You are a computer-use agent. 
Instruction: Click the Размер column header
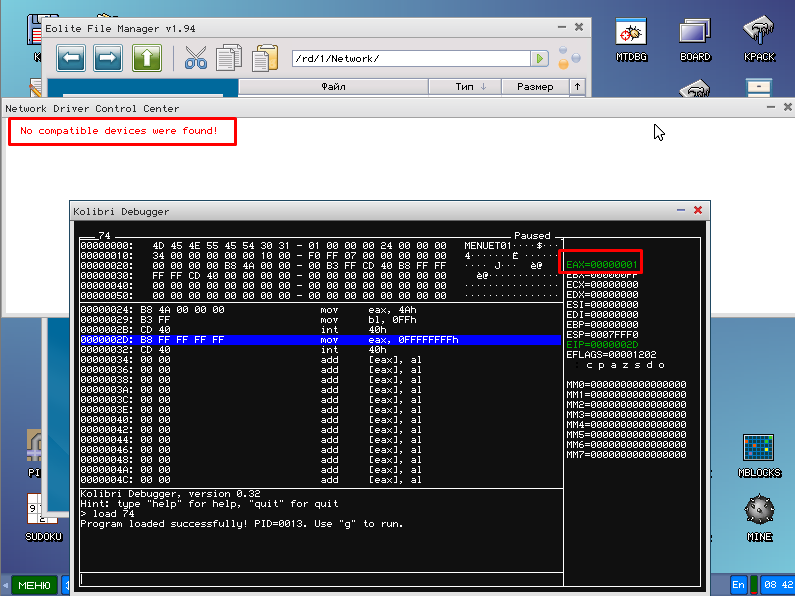click(x=535, y=87)
